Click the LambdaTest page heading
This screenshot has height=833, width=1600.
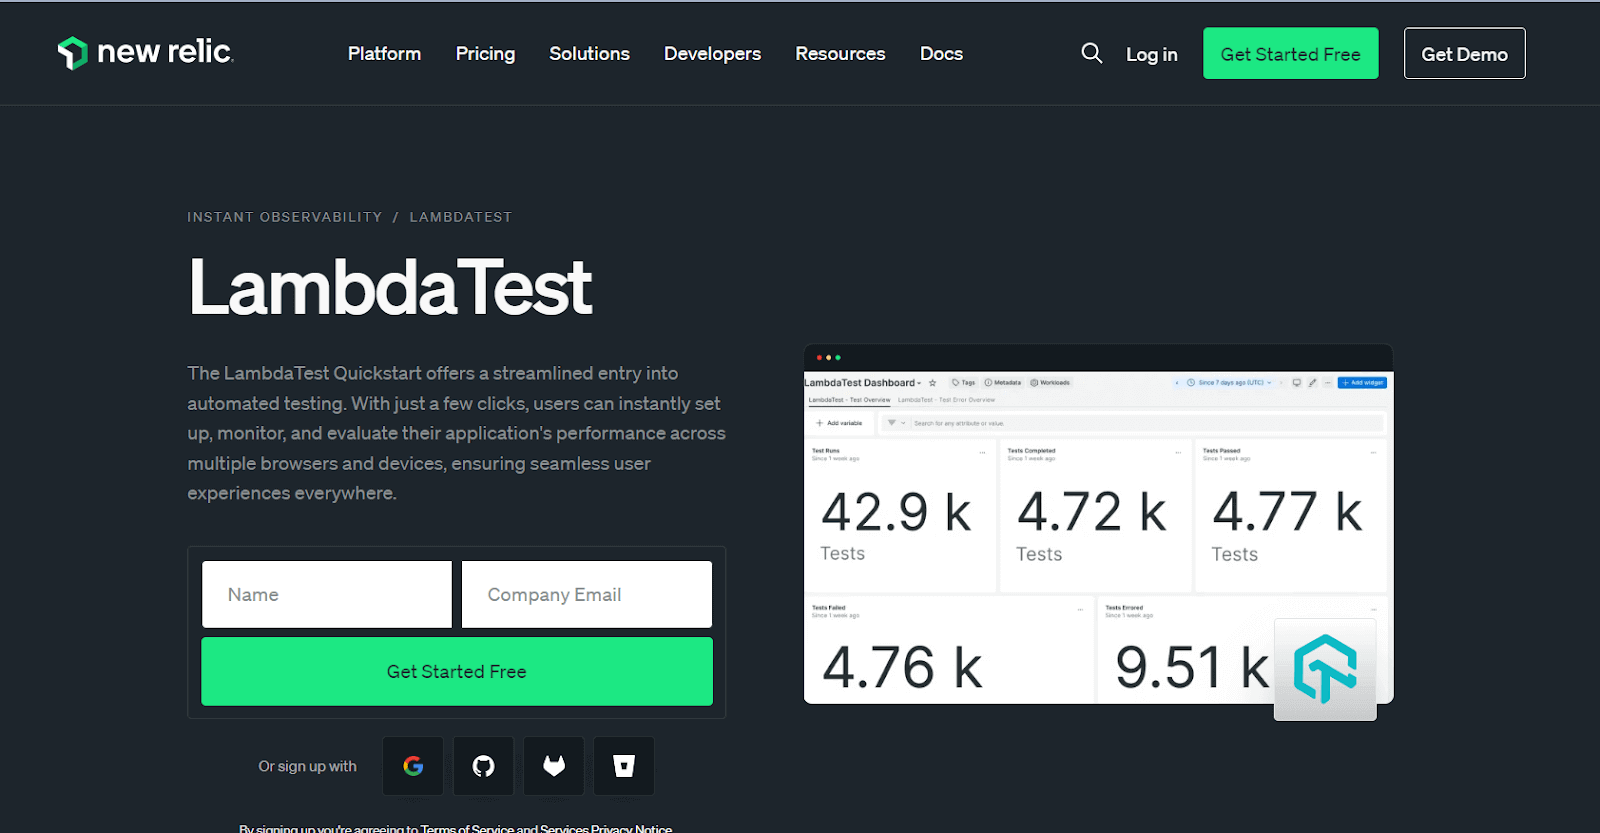click(390, 287)
